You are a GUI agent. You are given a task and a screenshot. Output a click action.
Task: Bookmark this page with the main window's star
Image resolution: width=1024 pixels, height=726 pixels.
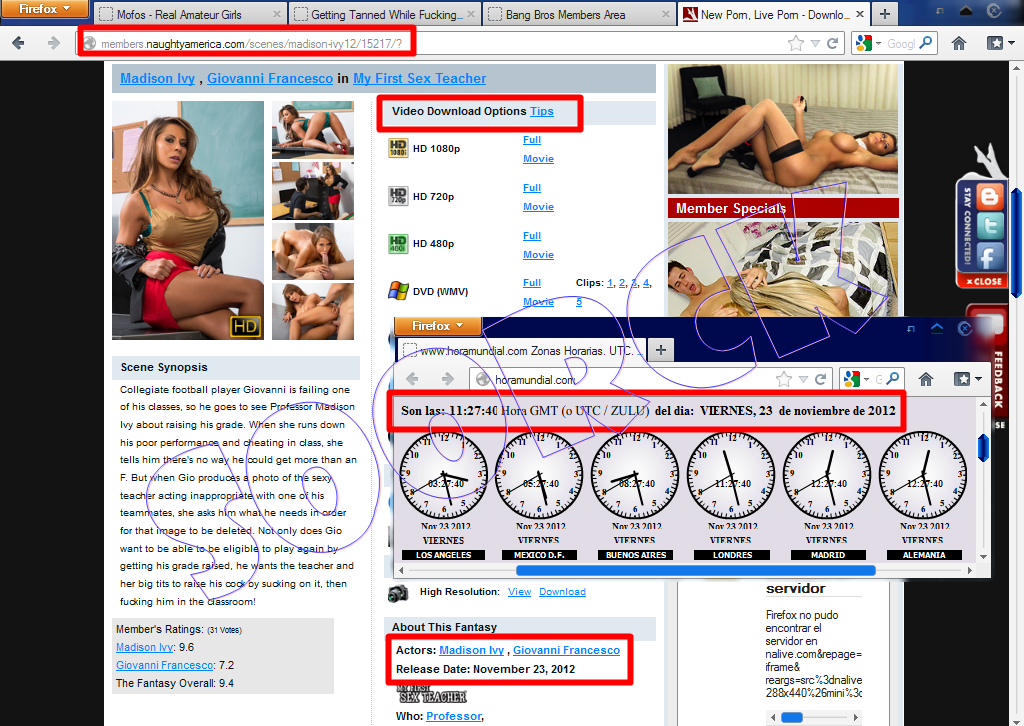(795, 44)
